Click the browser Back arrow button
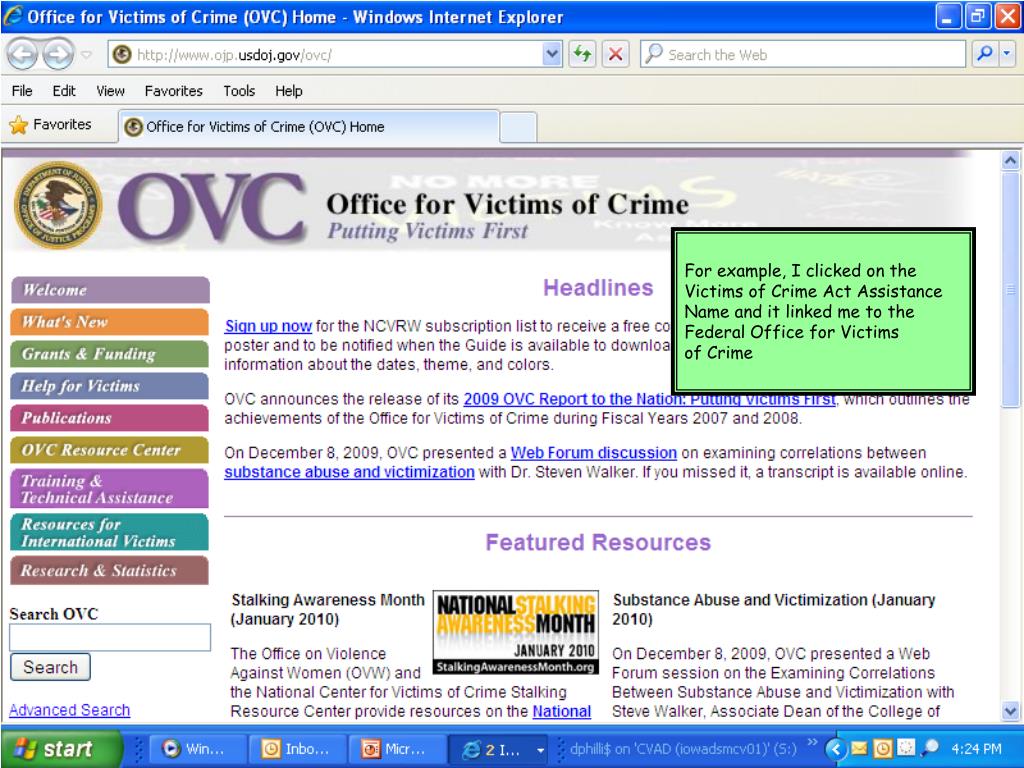This screenshot has height=768, width=1024. (22, 55)
